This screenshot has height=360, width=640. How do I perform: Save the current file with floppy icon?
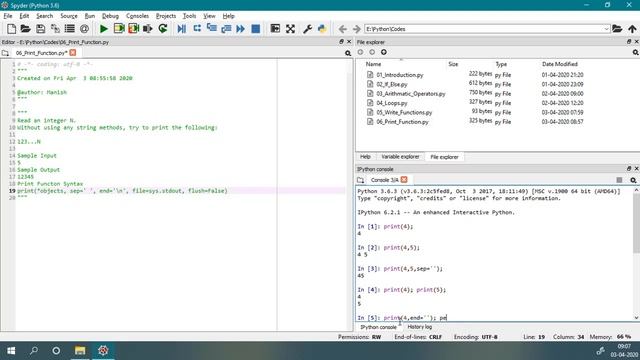coord(40,29)
